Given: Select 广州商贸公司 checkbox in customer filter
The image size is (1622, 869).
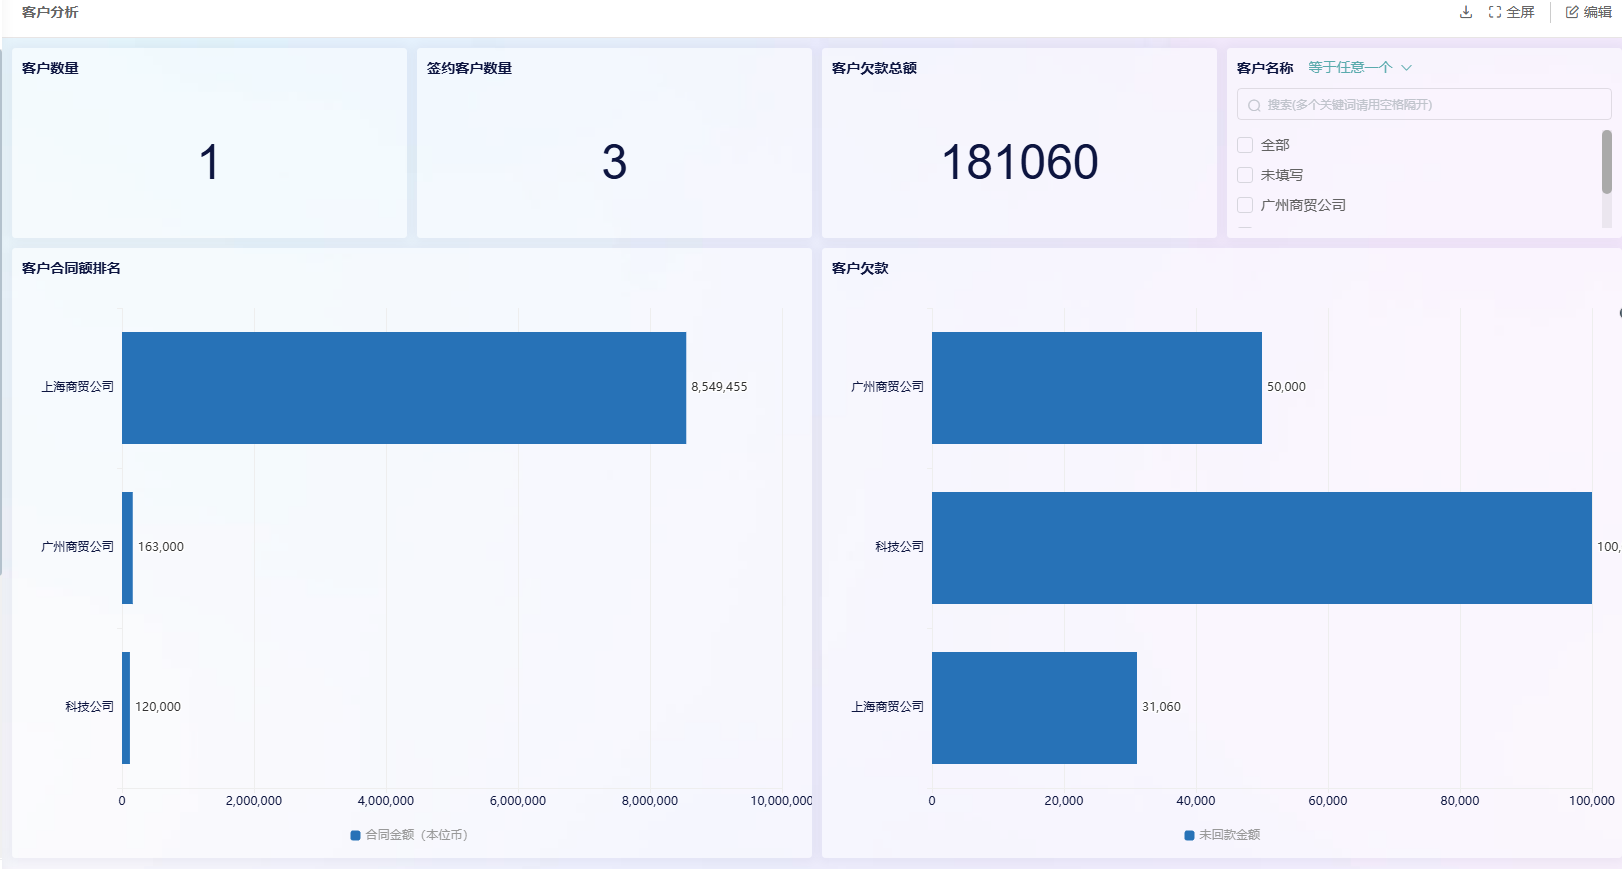Looking at the screenshot, I should click(x=1245, y=205).
